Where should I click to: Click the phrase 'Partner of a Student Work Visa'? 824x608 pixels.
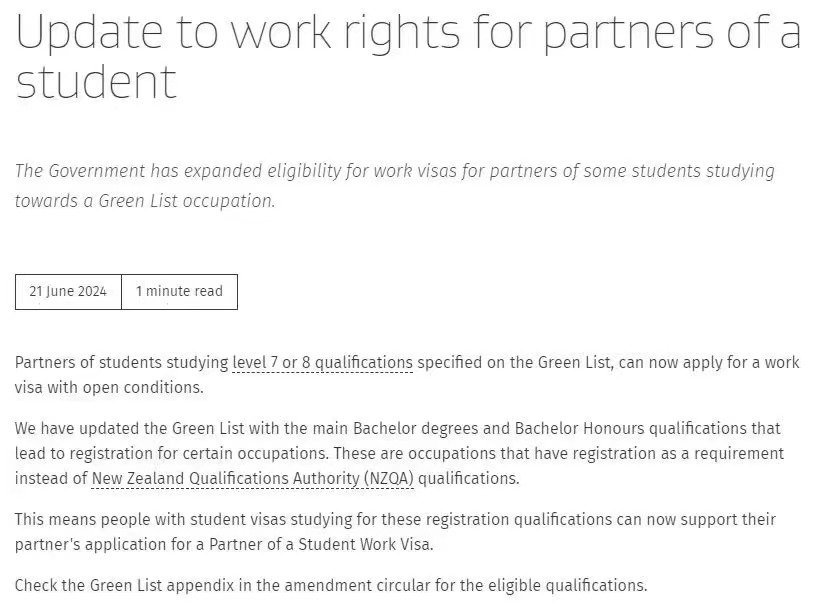click(x=320, y=544)
